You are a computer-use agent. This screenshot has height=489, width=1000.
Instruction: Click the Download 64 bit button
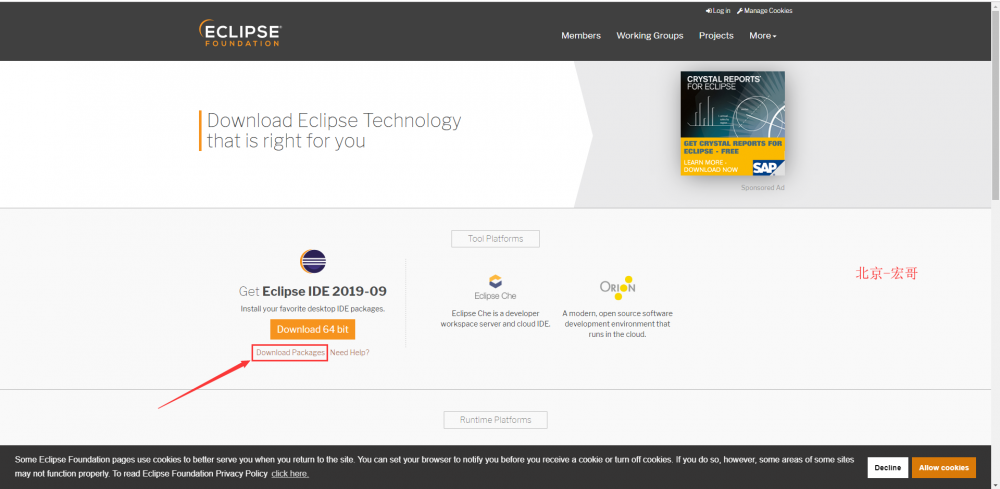click(x=312, y=329)
